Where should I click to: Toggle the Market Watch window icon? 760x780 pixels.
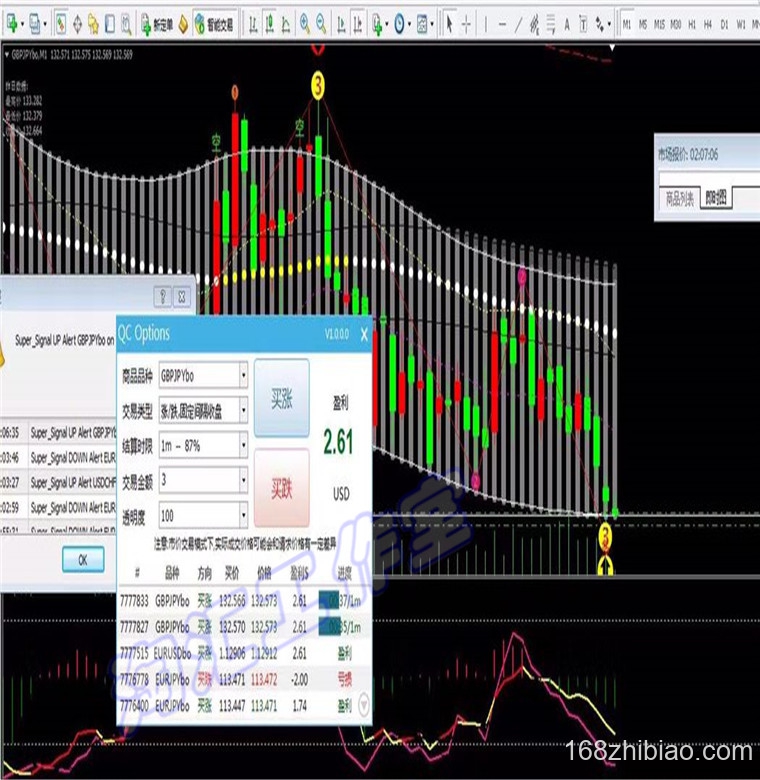(61, 23)
